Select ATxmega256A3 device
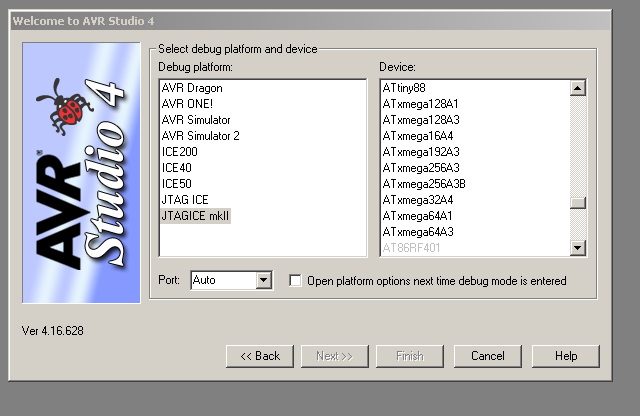The width and height of the screenshot is (640, 416). (x=421, y=167)
